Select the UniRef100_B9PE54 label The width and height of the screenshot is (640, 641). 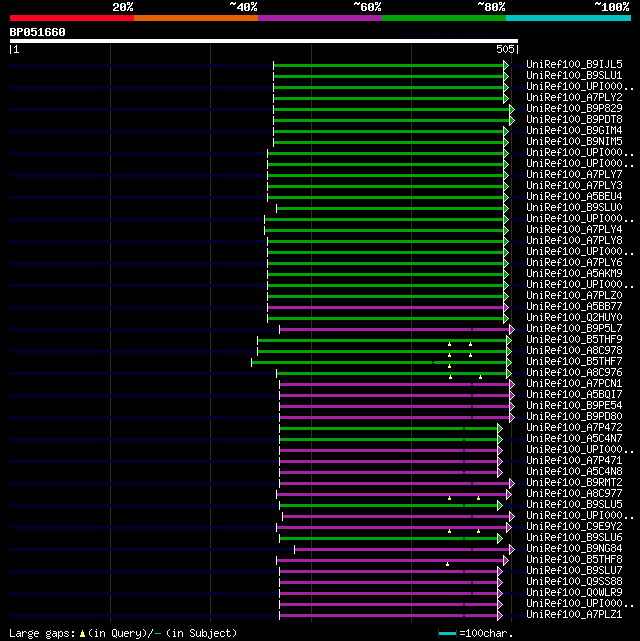[x=574, y=406]
